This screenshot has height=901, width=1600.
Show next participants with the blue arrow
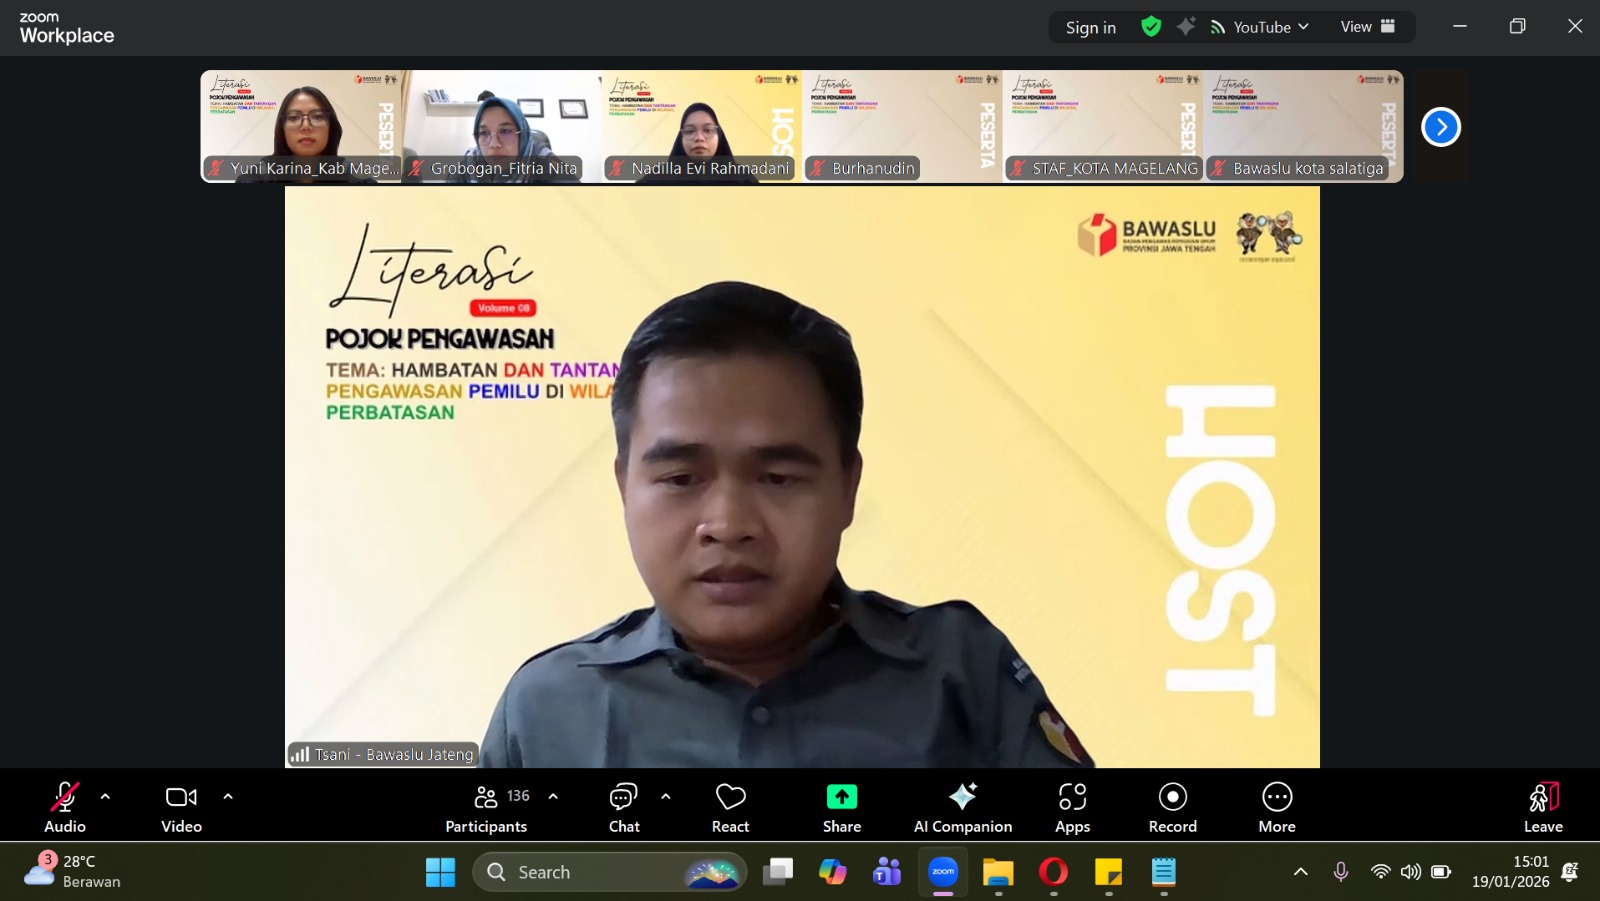coord(1441,127)
